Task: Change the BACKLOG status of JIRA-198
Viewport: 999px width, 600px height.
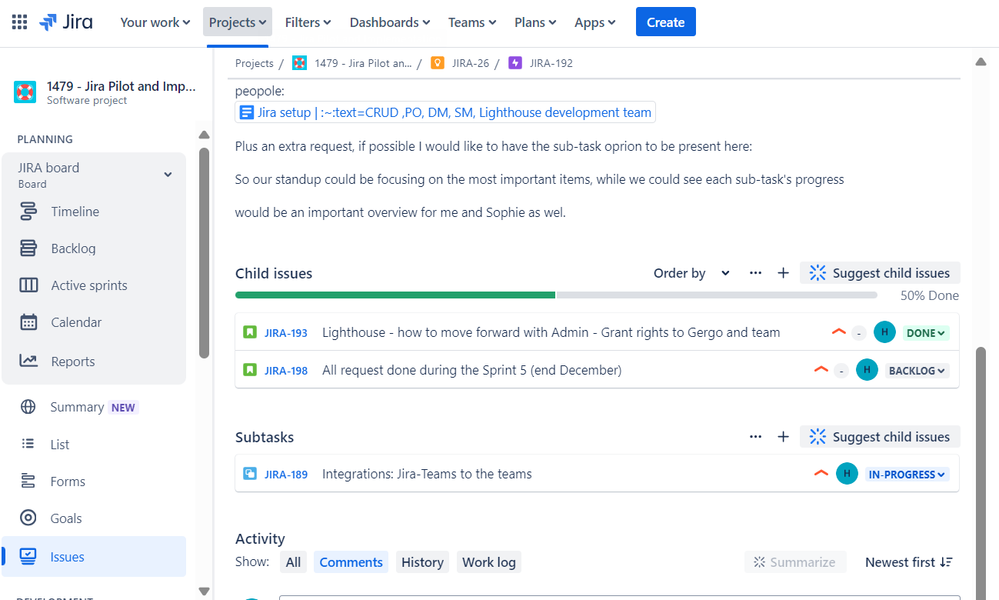Action: (917, 371)
